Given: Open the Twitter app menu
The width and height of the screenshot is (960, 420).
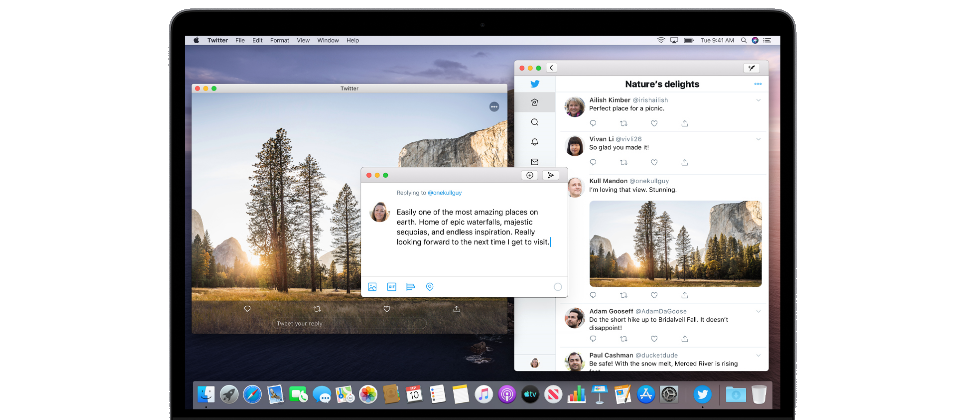Looking at the screenshot, I should [217, 40].
